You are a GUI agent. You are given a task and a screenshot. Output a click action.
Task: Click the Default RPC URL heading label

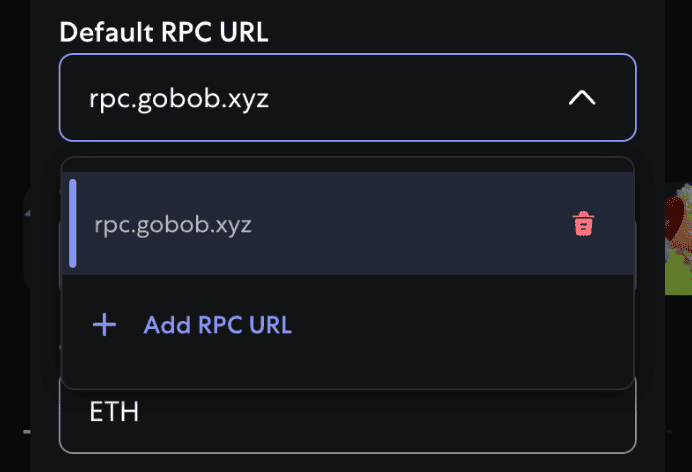[163, 31]
